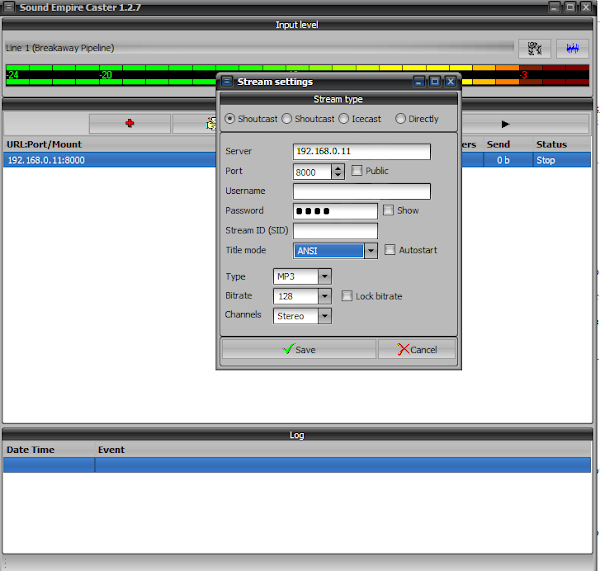Increase port with the up stepper arrow
Screen dimensions: 600x571
[x=338, y=168]
